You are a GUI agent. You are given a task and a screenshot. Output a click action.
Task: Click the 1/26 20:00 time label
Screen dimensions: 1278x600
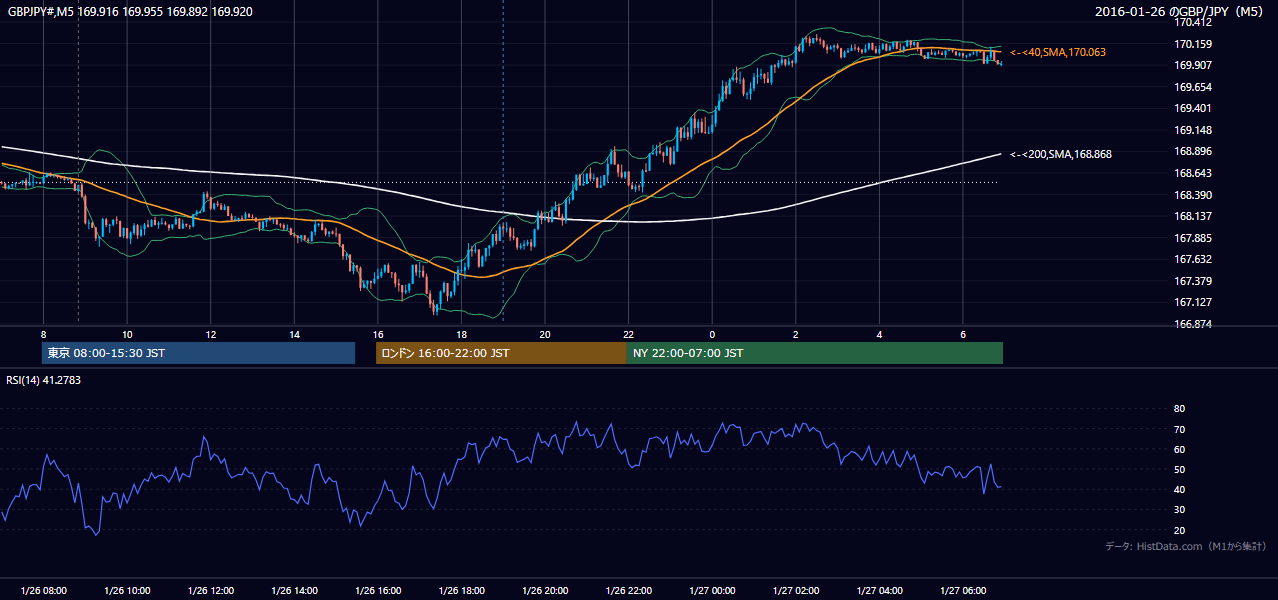pos(545,590)
